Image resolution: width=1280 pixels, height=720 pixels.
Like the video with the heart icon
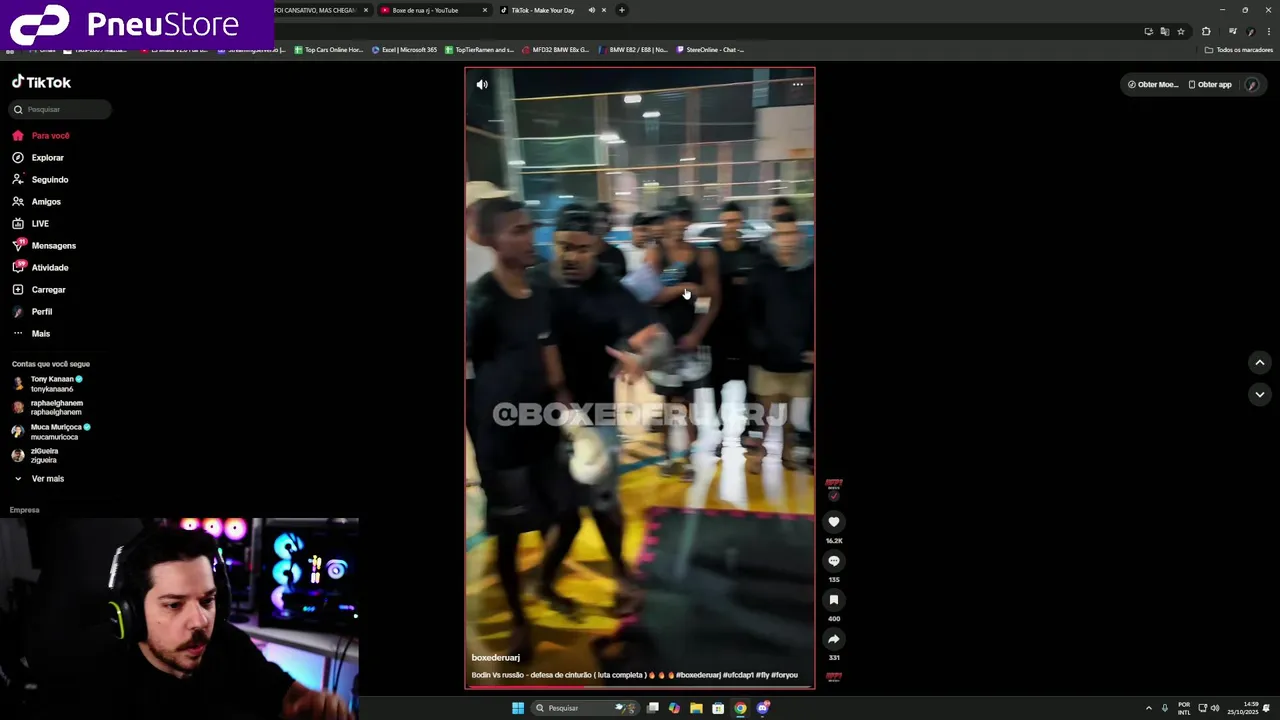tap(834, 522)
